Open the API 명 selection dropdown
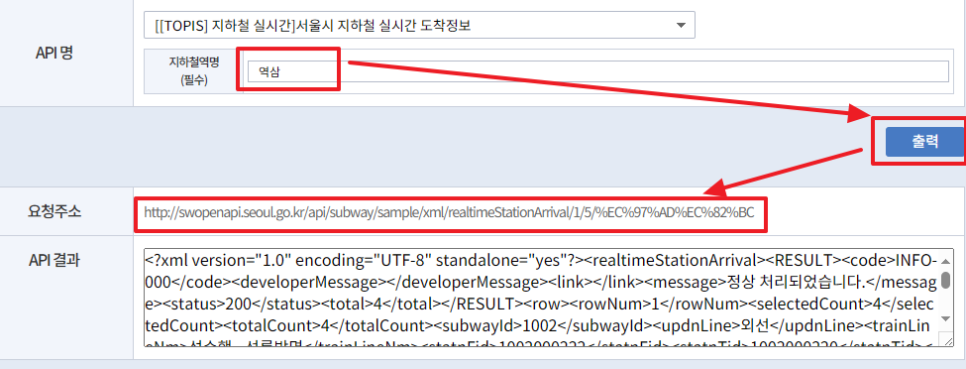 pos(419,25)
